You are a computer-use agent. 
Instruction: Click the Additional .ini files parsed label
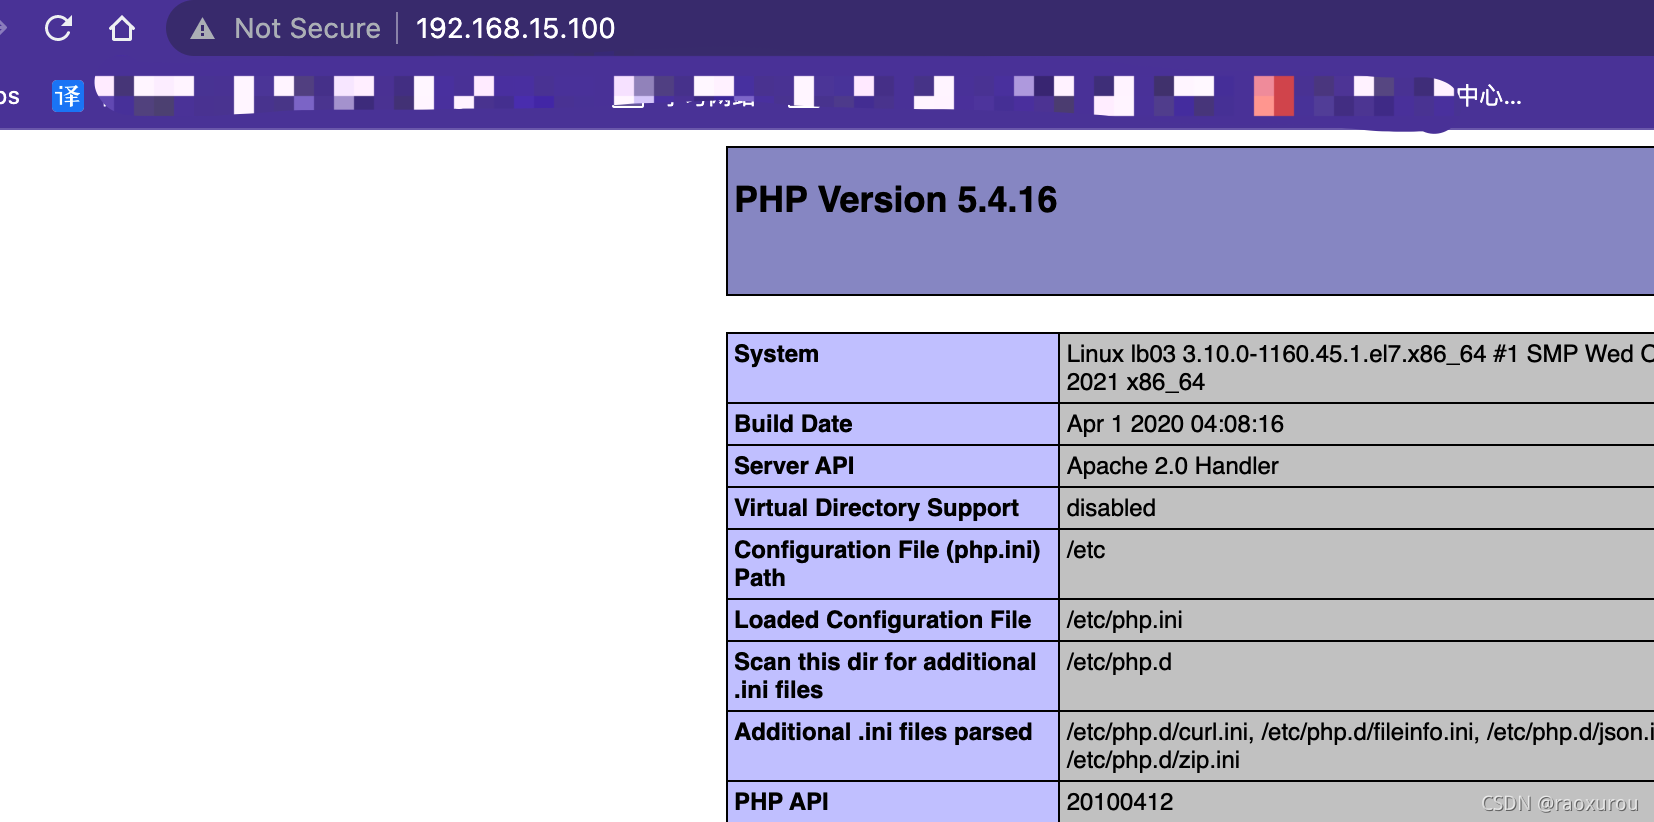(883, 732)
